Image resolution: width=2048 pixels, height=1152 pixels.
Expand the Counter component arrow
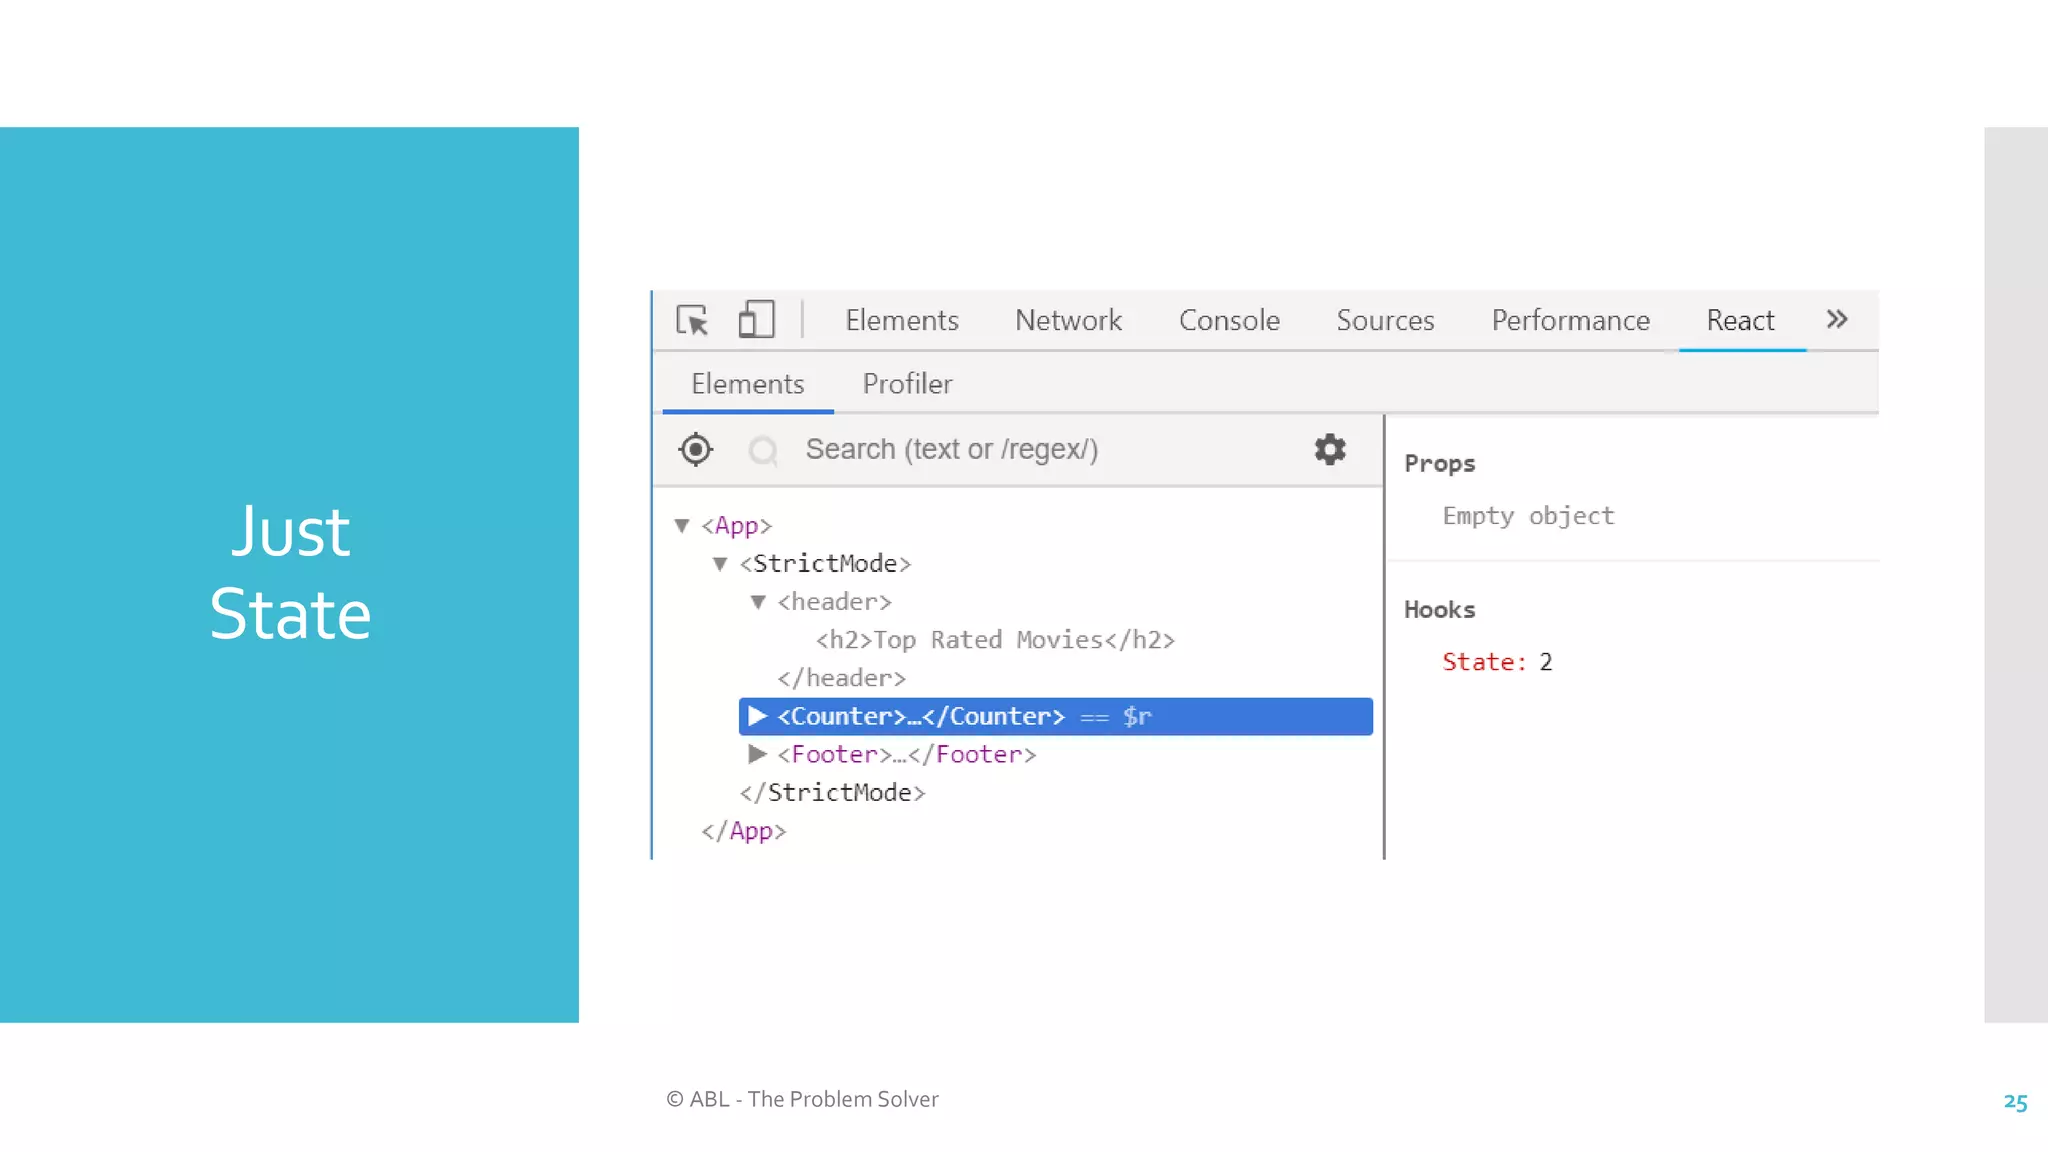point(758,716)
